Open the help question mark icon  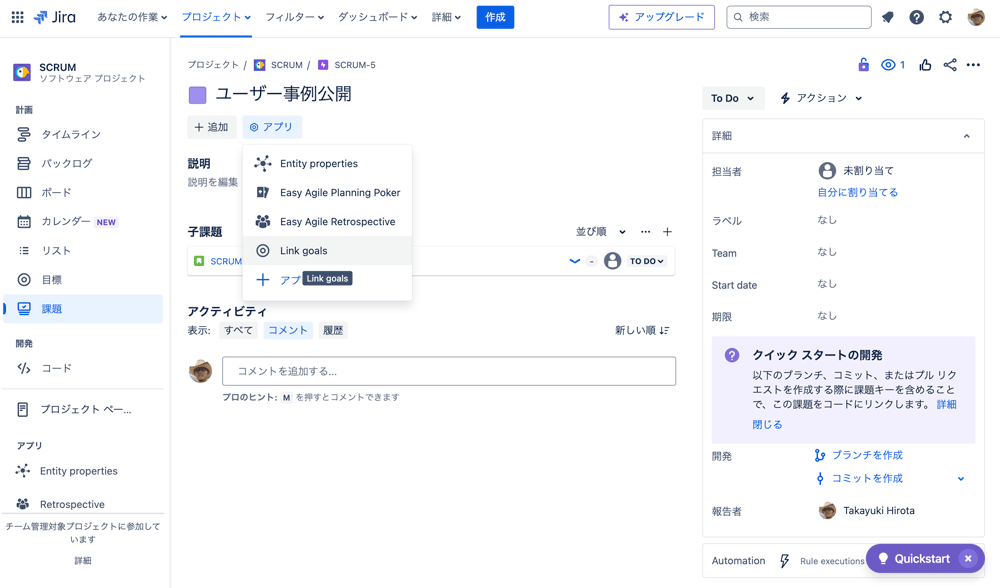pyautogui.click(x=916, y=17)
